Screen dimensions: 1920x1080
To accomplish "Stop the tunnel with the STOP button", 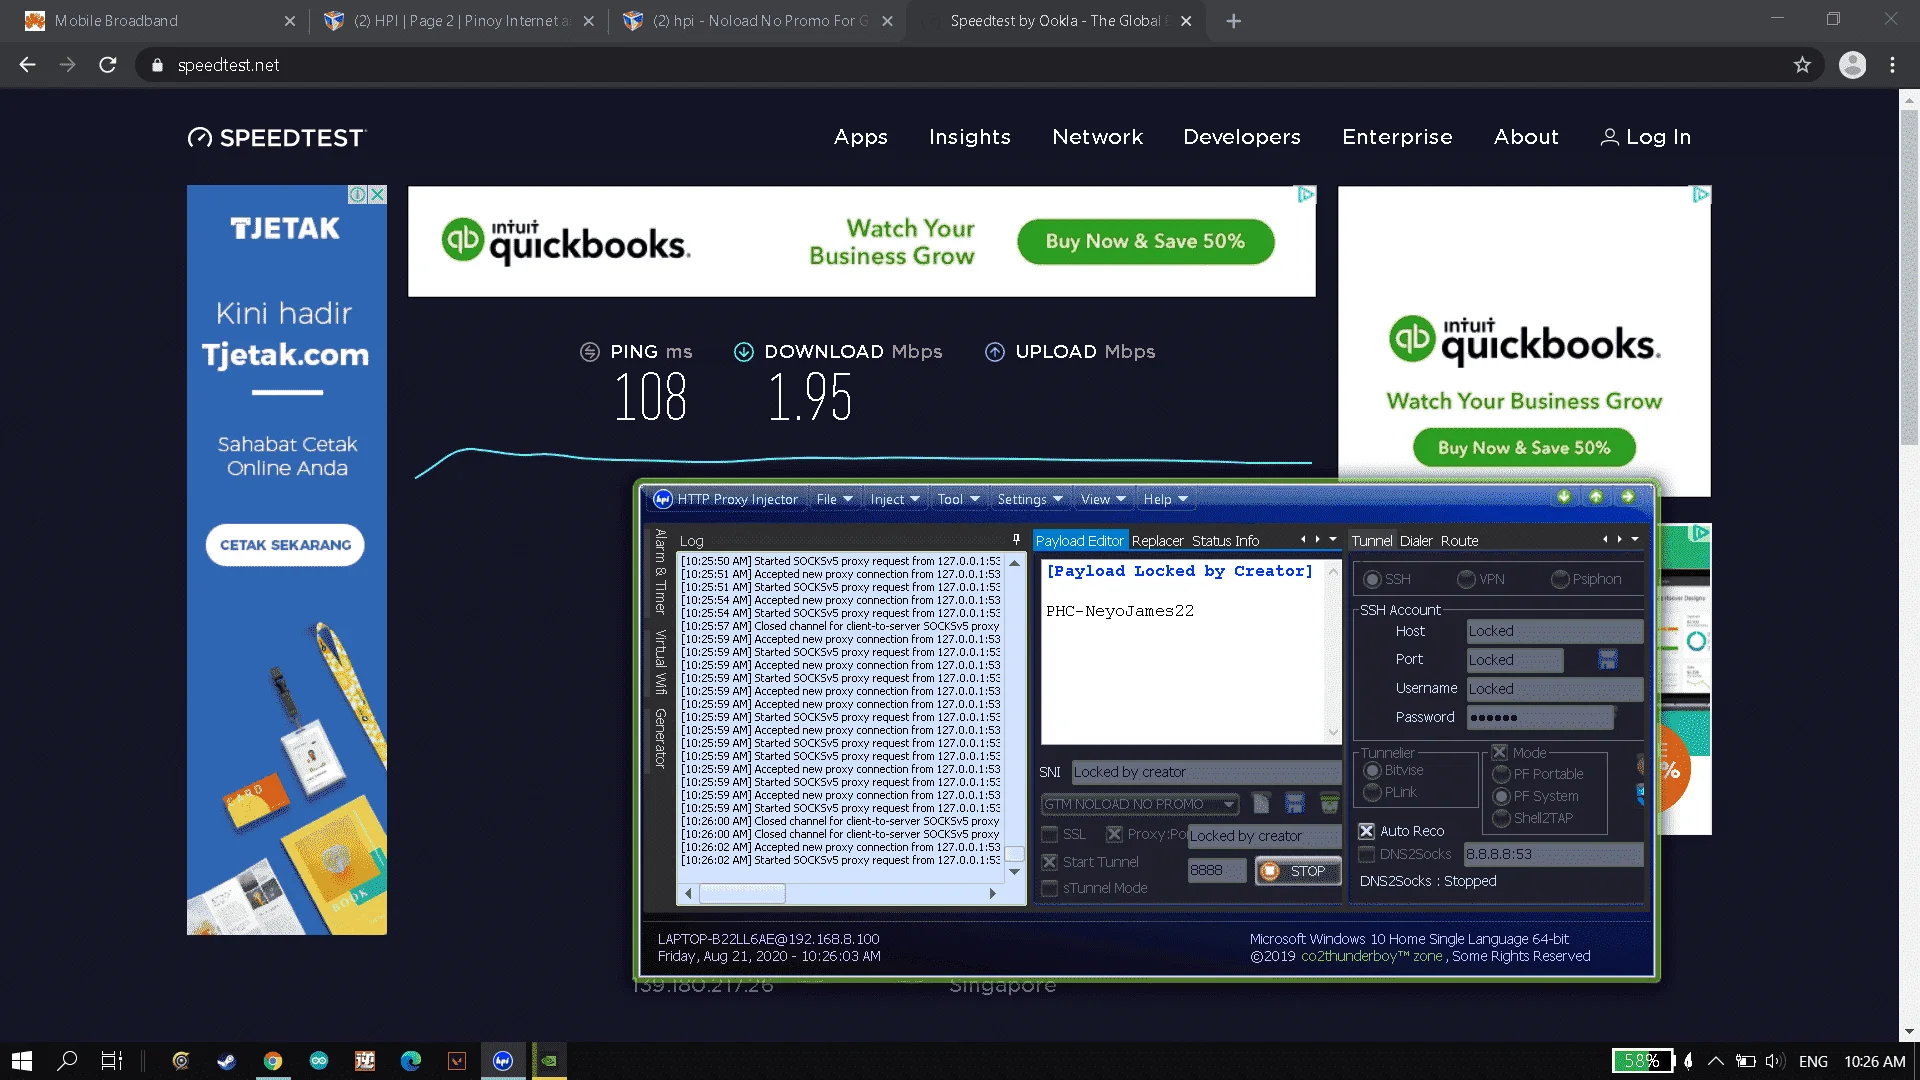I will click(x=1297, y=871).
